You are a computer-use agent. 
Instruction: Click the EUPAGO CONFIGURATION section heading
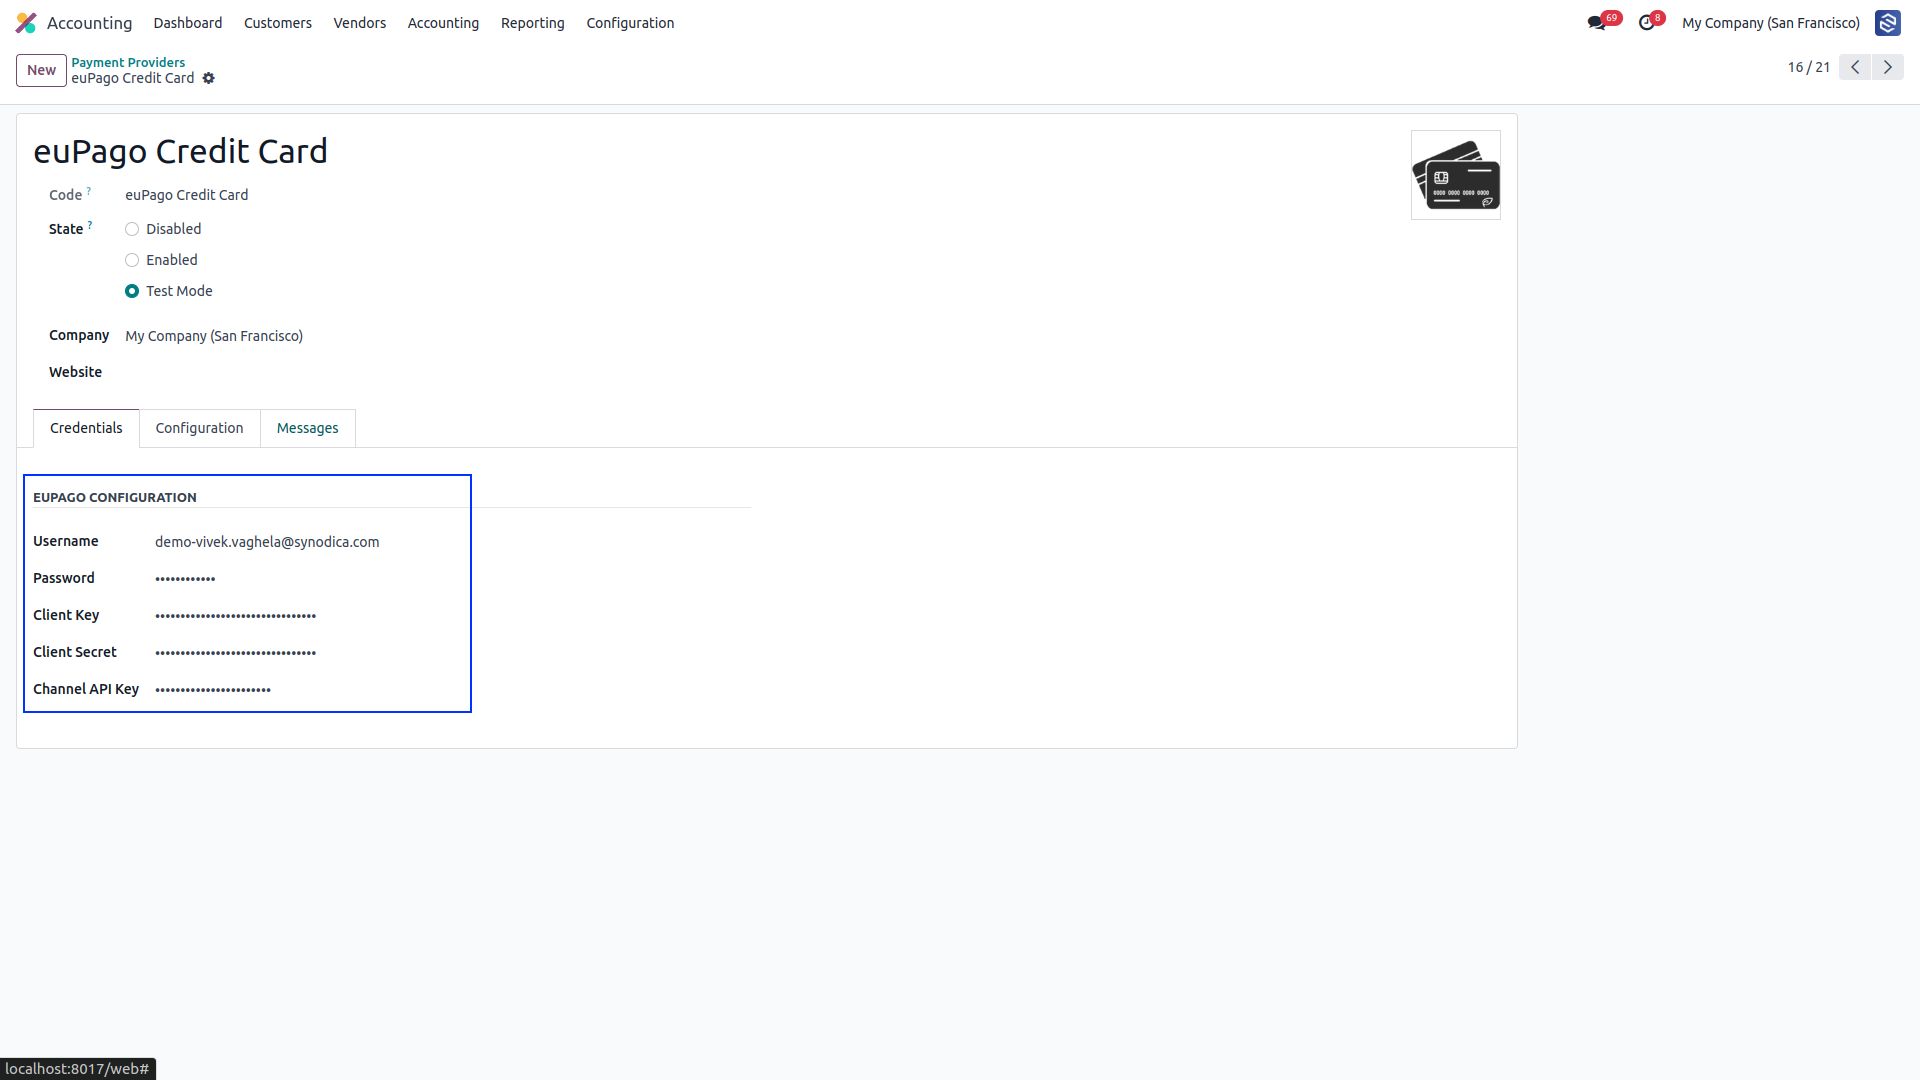point(115,497)
